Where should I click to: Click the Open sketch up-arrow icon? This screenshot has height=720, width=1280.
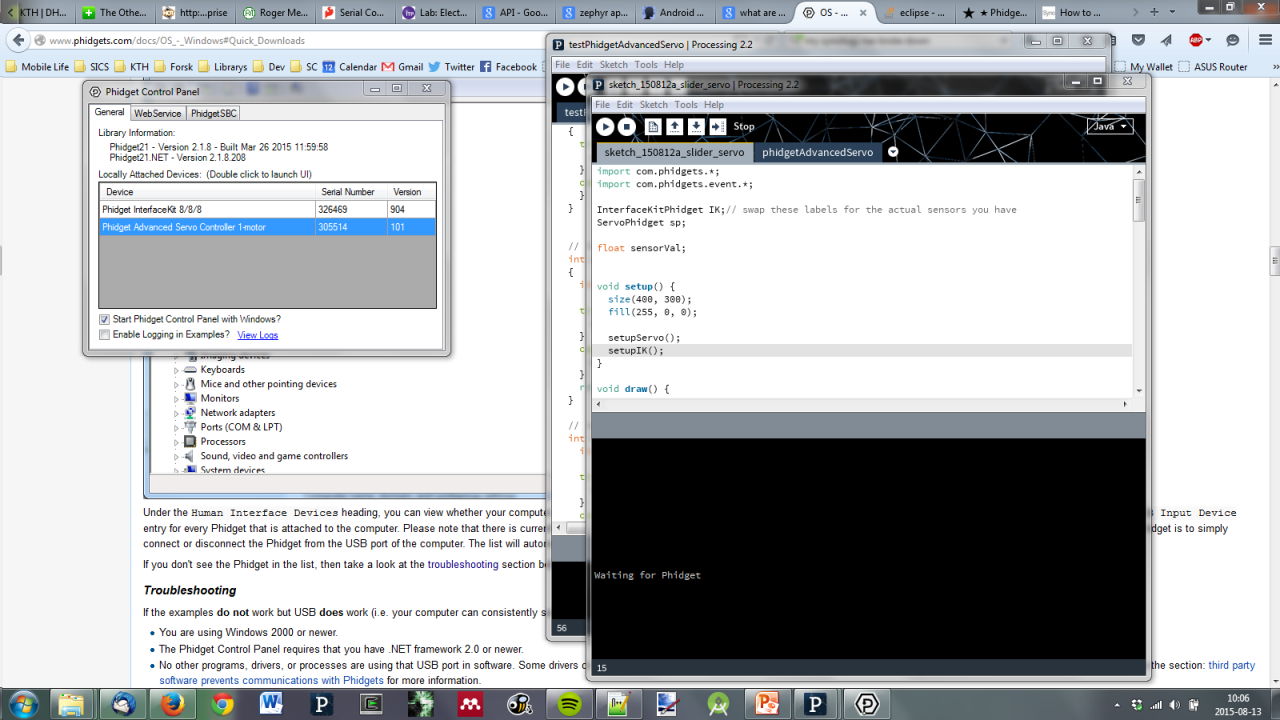(x=675, y=127)
